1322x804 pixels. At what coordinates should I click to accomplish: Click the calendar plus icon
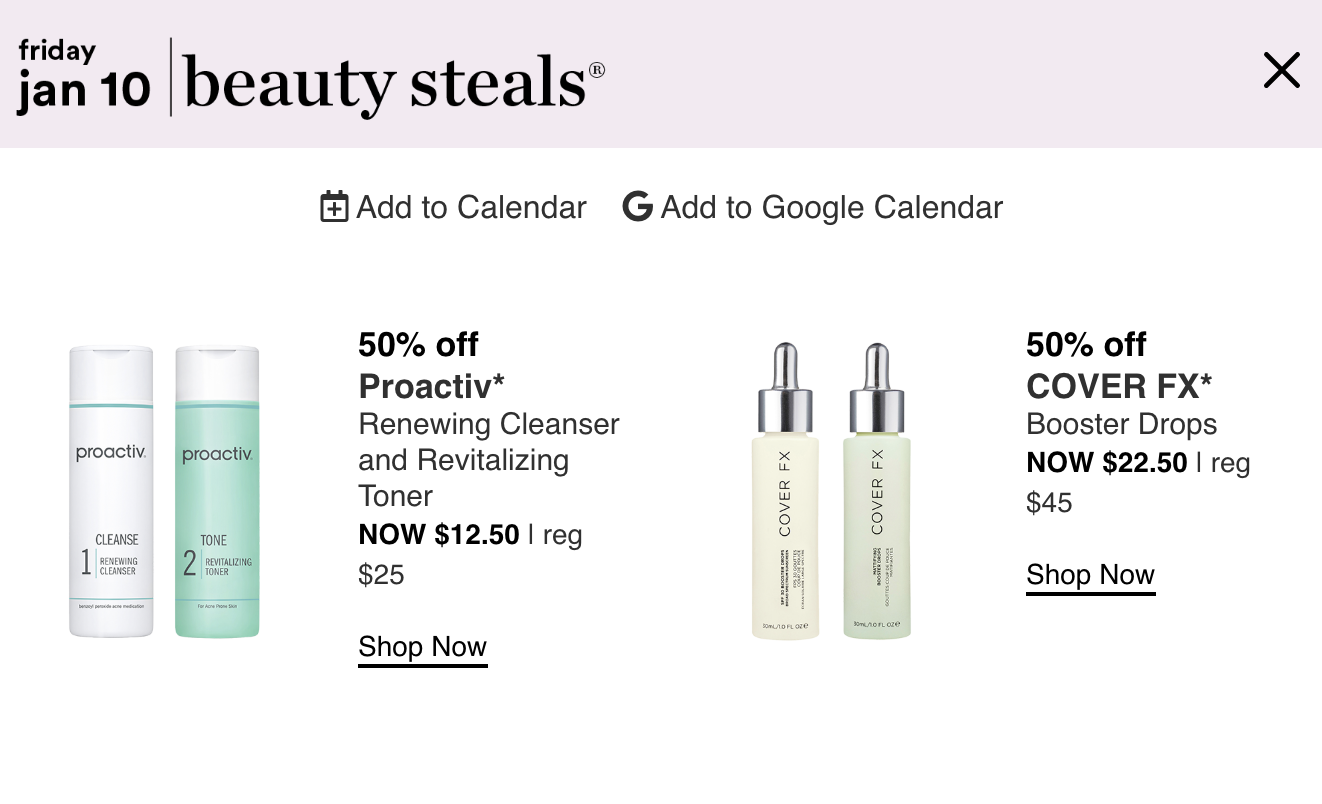[334, 207]
